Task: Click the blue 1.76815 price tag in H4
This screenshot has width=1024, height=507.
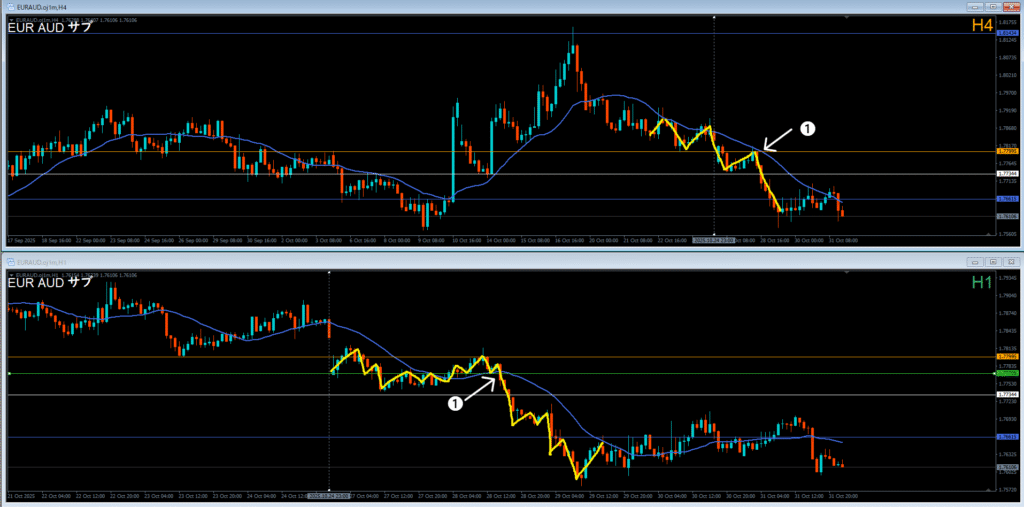Action: pos(1007,198)
